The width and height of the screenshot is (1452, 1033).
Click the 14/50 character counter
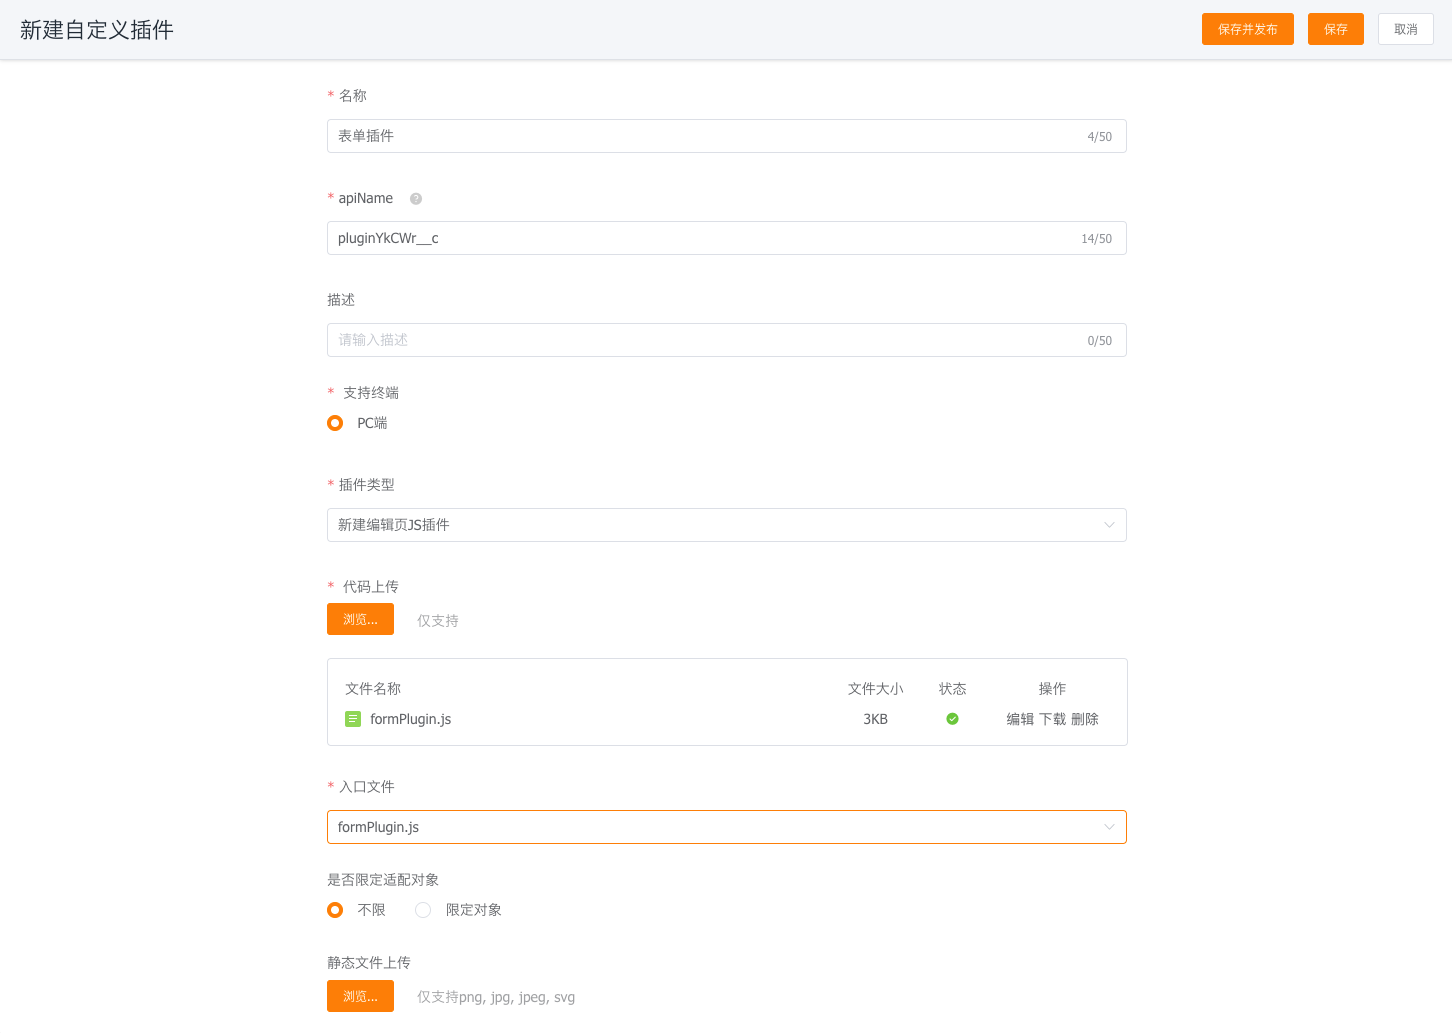tap(1097, 239)
